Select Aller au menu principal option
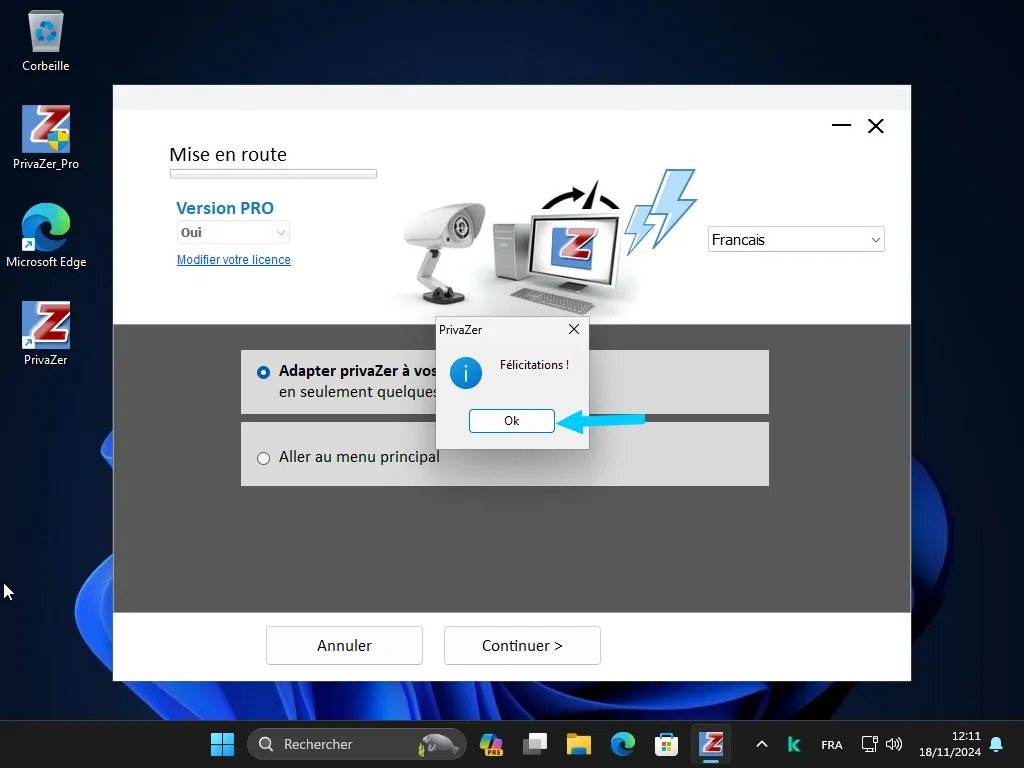Viewport: 1024px width, 768px height. pos(263,458)
